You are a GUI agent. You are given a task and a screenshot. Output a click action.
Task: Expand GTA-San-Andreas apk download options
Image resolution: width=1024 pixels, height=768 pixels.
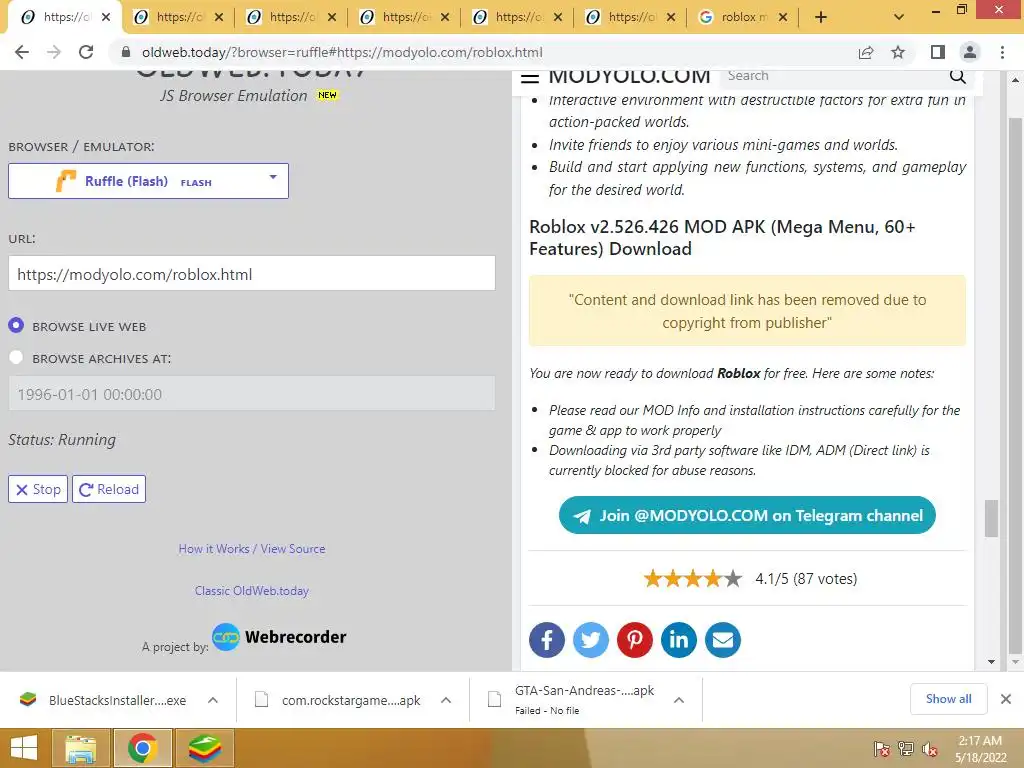679,700
